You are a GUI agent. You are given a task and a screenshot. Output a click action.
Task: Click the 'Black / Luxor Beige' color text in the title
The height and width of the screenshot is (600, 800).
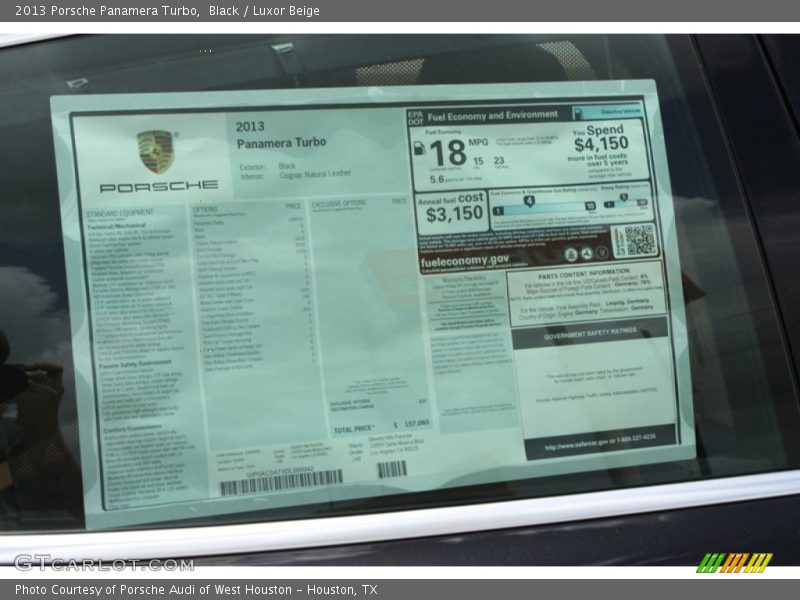point(264,11)
